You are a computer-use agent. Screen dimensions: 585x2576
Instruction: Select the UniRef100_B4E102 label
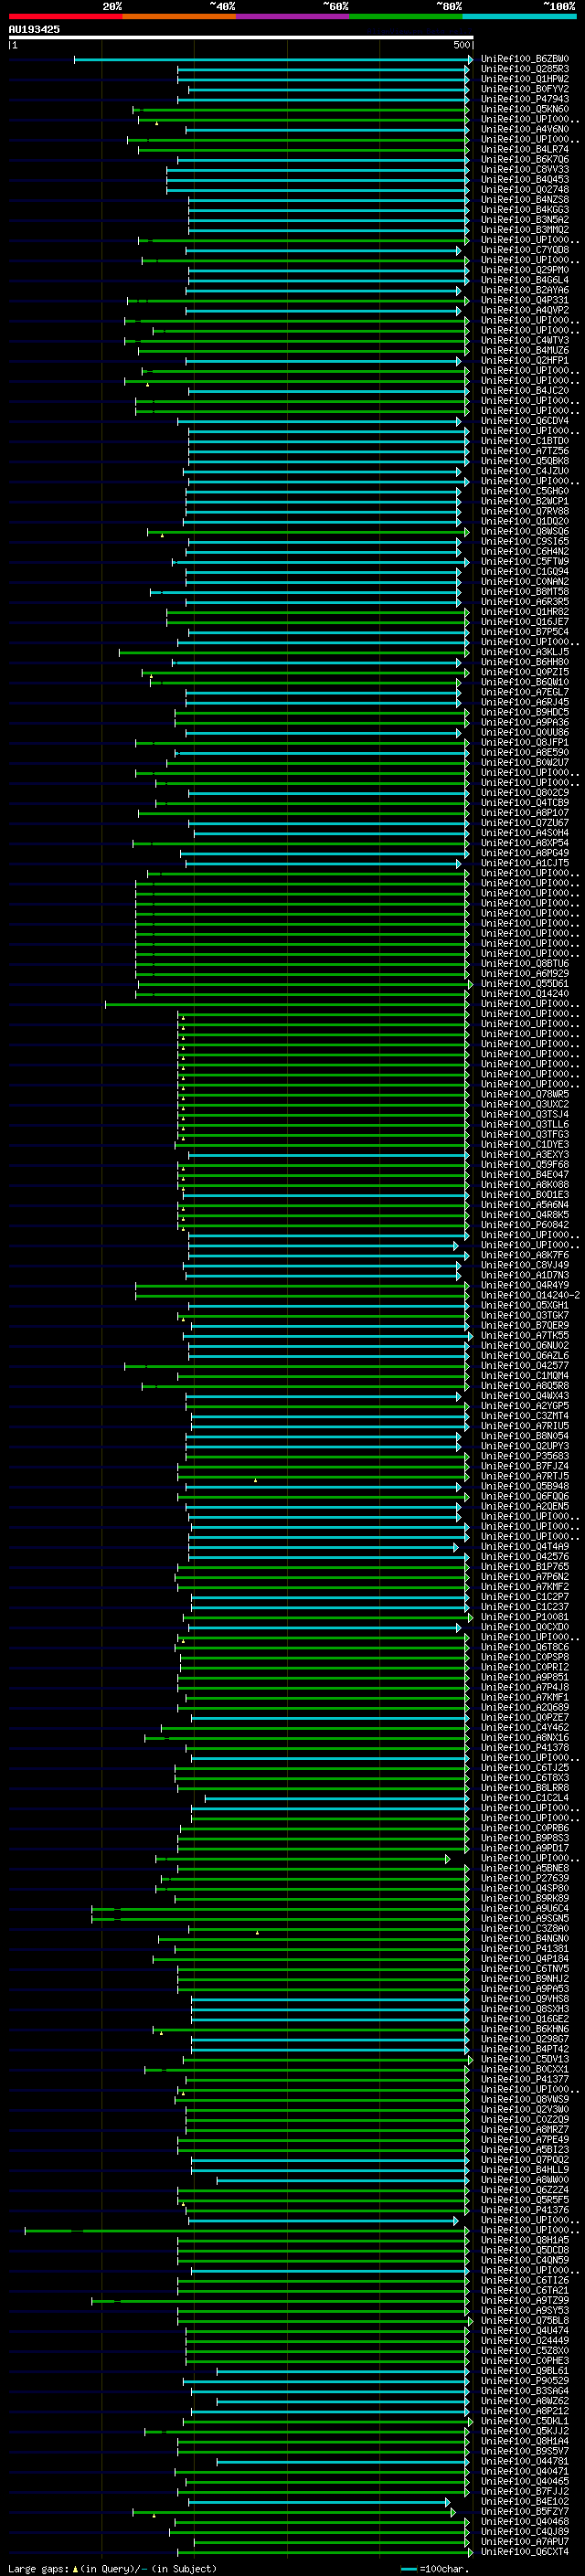(525, 2501)
